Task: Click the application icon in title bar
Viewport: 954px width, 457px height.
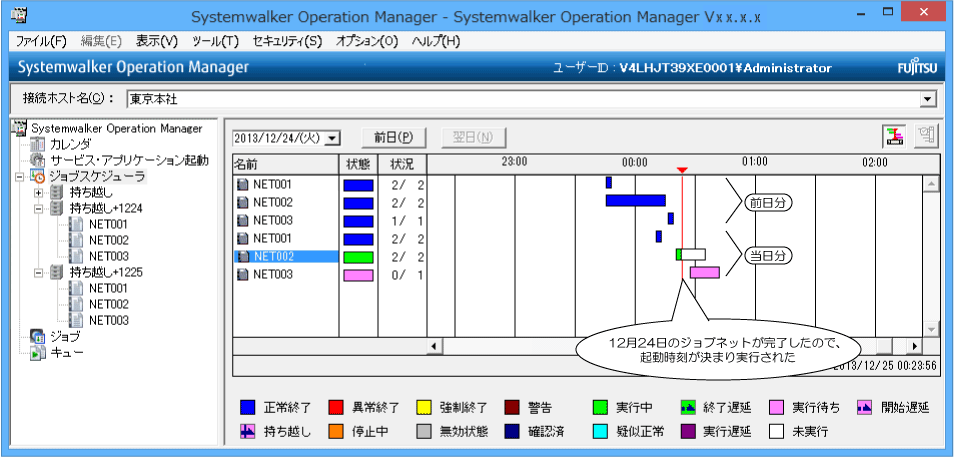Action: pyautogui.click(x=19, y=15)
